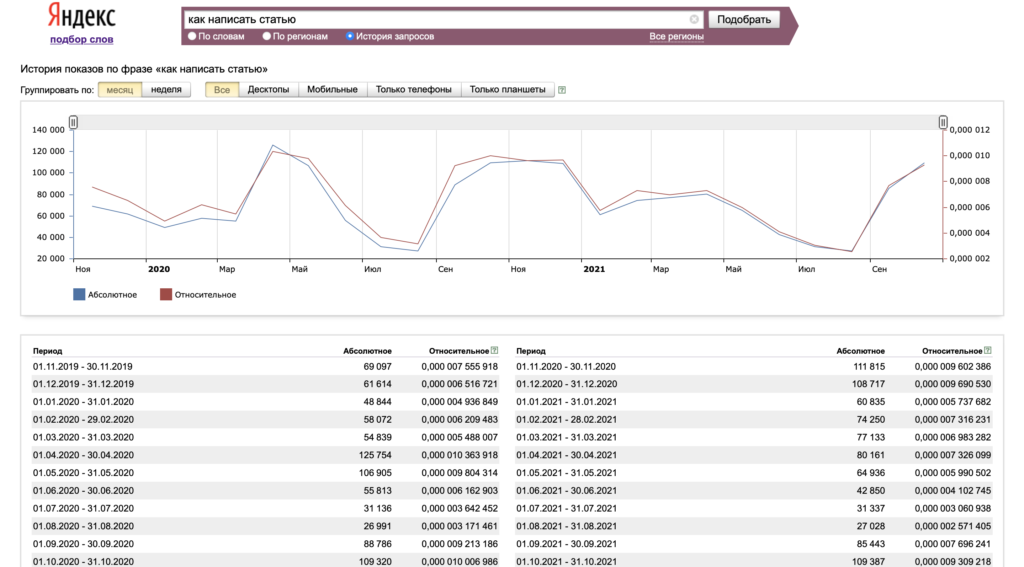
Task: Select the История запросов radio button
Action: click(x=350, y=37)
